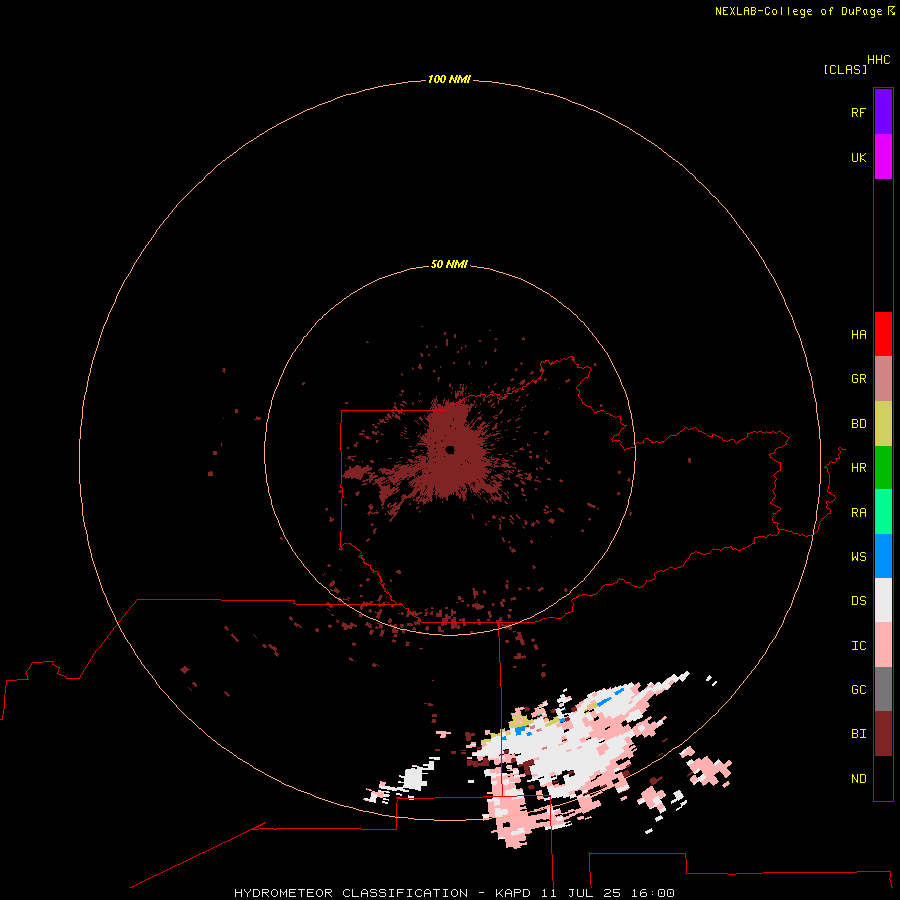This screenshot has height=900, width=900.
Task: Click the DS white legend swatch
Action: pyautogui.click(x=883, y=600)
